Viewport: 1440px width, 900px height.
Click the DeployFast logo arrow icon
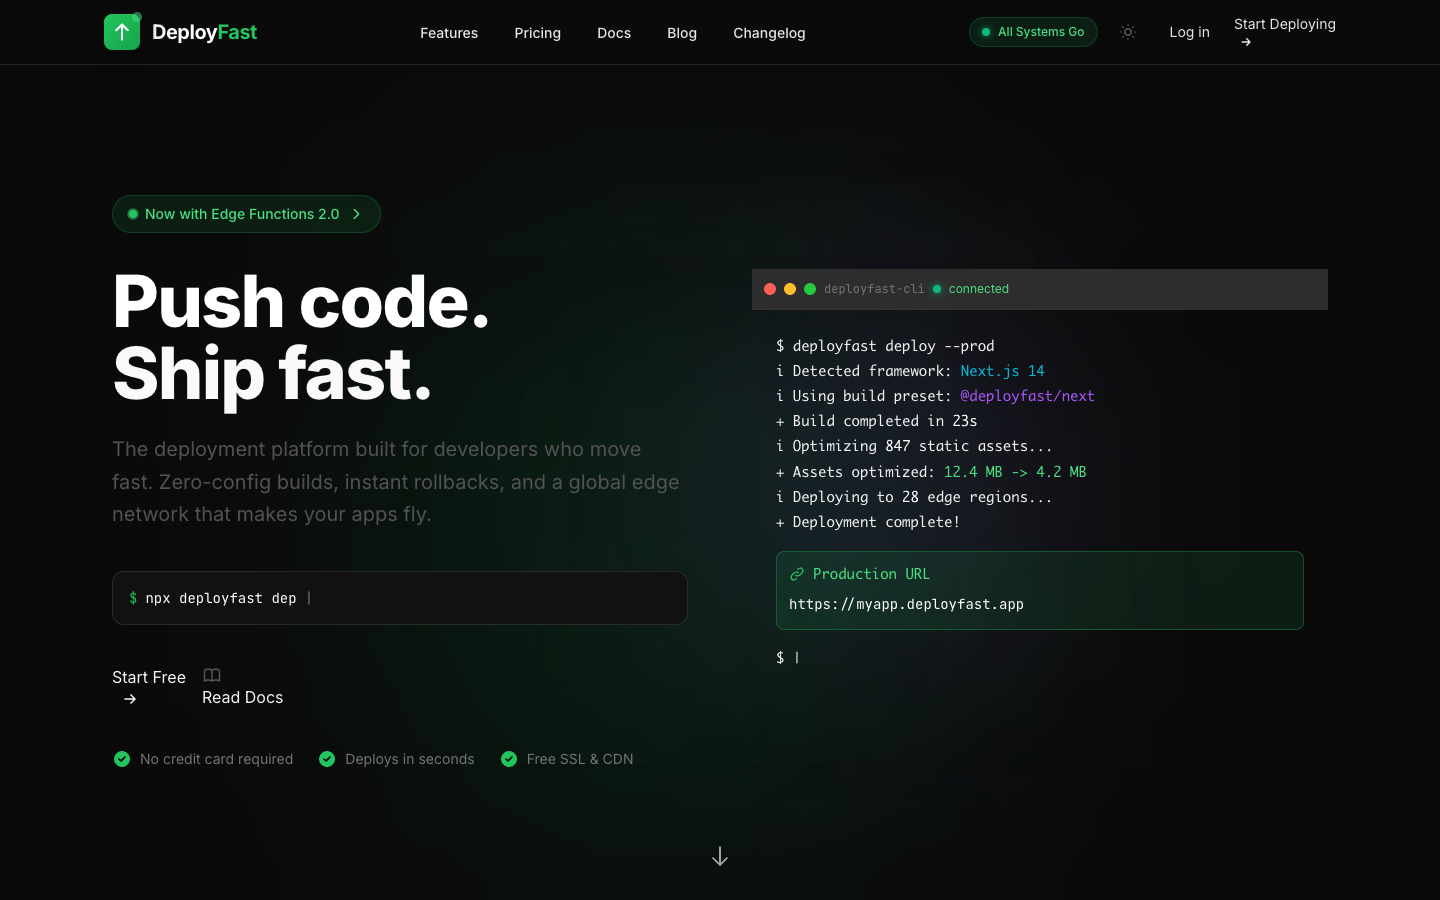122,31
